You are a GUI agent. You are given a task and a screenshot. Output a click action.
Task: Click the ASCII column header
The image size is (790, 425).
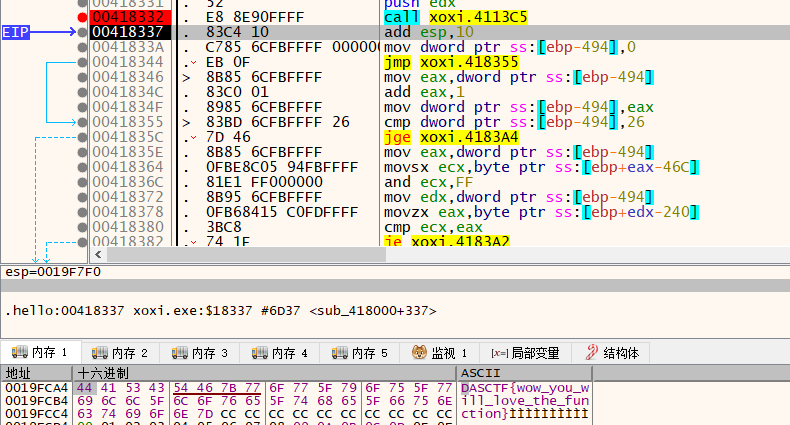(x=524, y=373)
